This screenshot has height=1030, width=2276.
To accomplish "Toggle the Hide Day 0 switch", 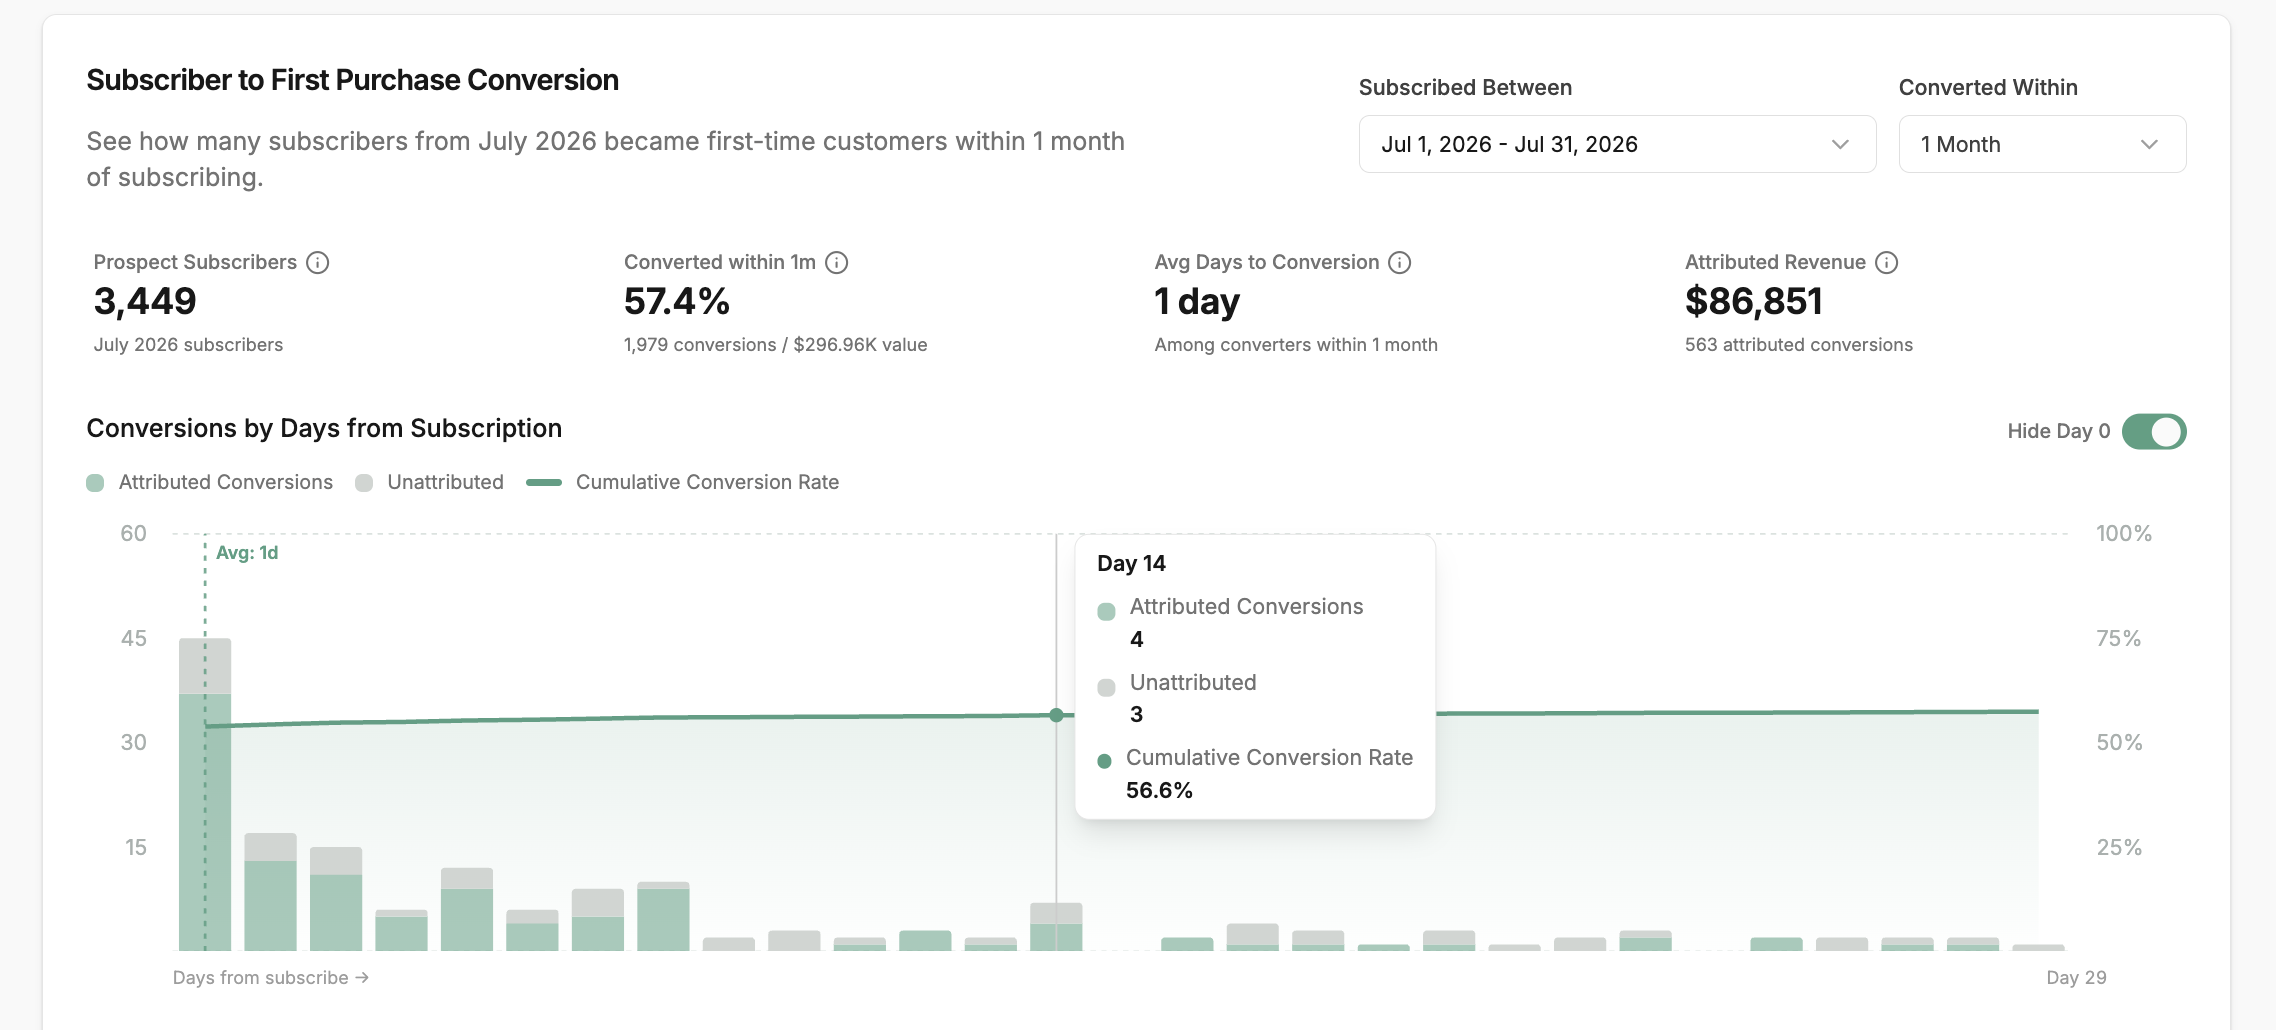I will pos(2154,432).
